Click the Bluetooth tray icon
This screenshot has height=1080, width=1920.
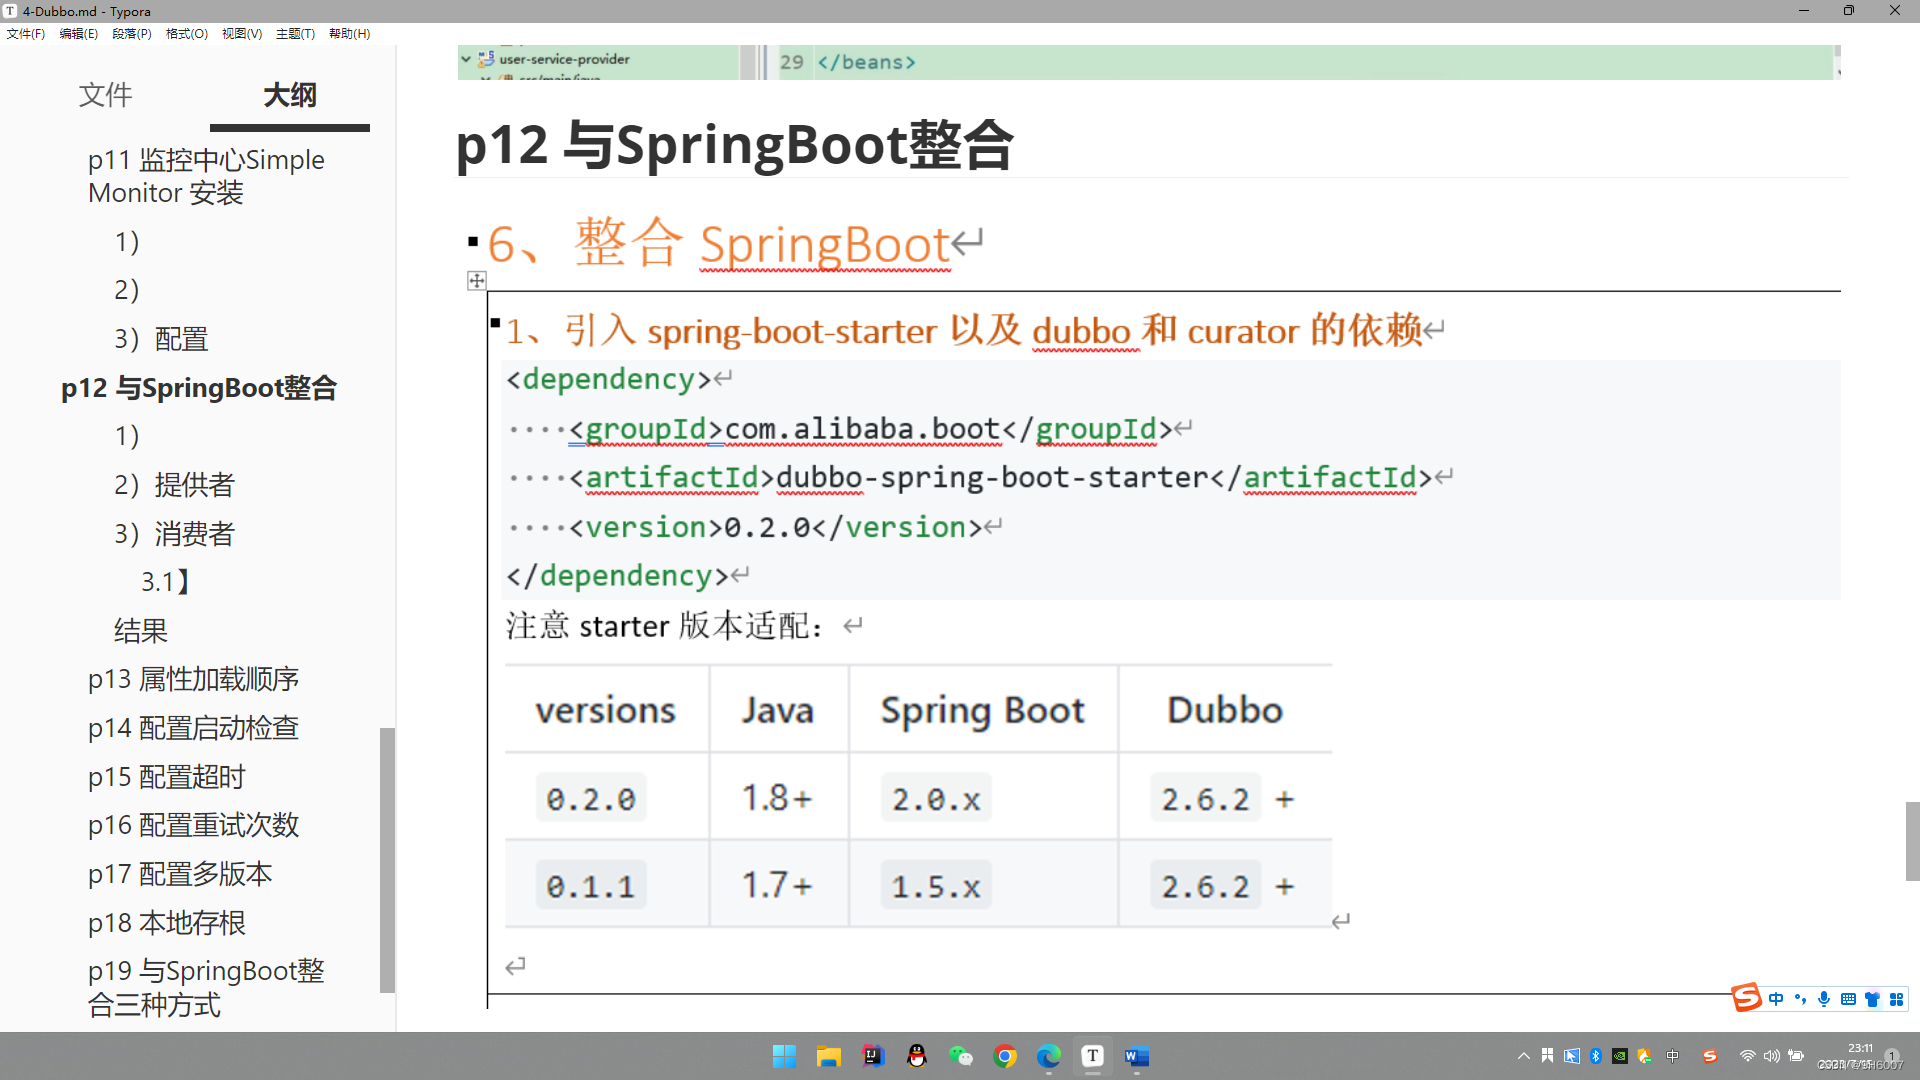(1596, 1056)
